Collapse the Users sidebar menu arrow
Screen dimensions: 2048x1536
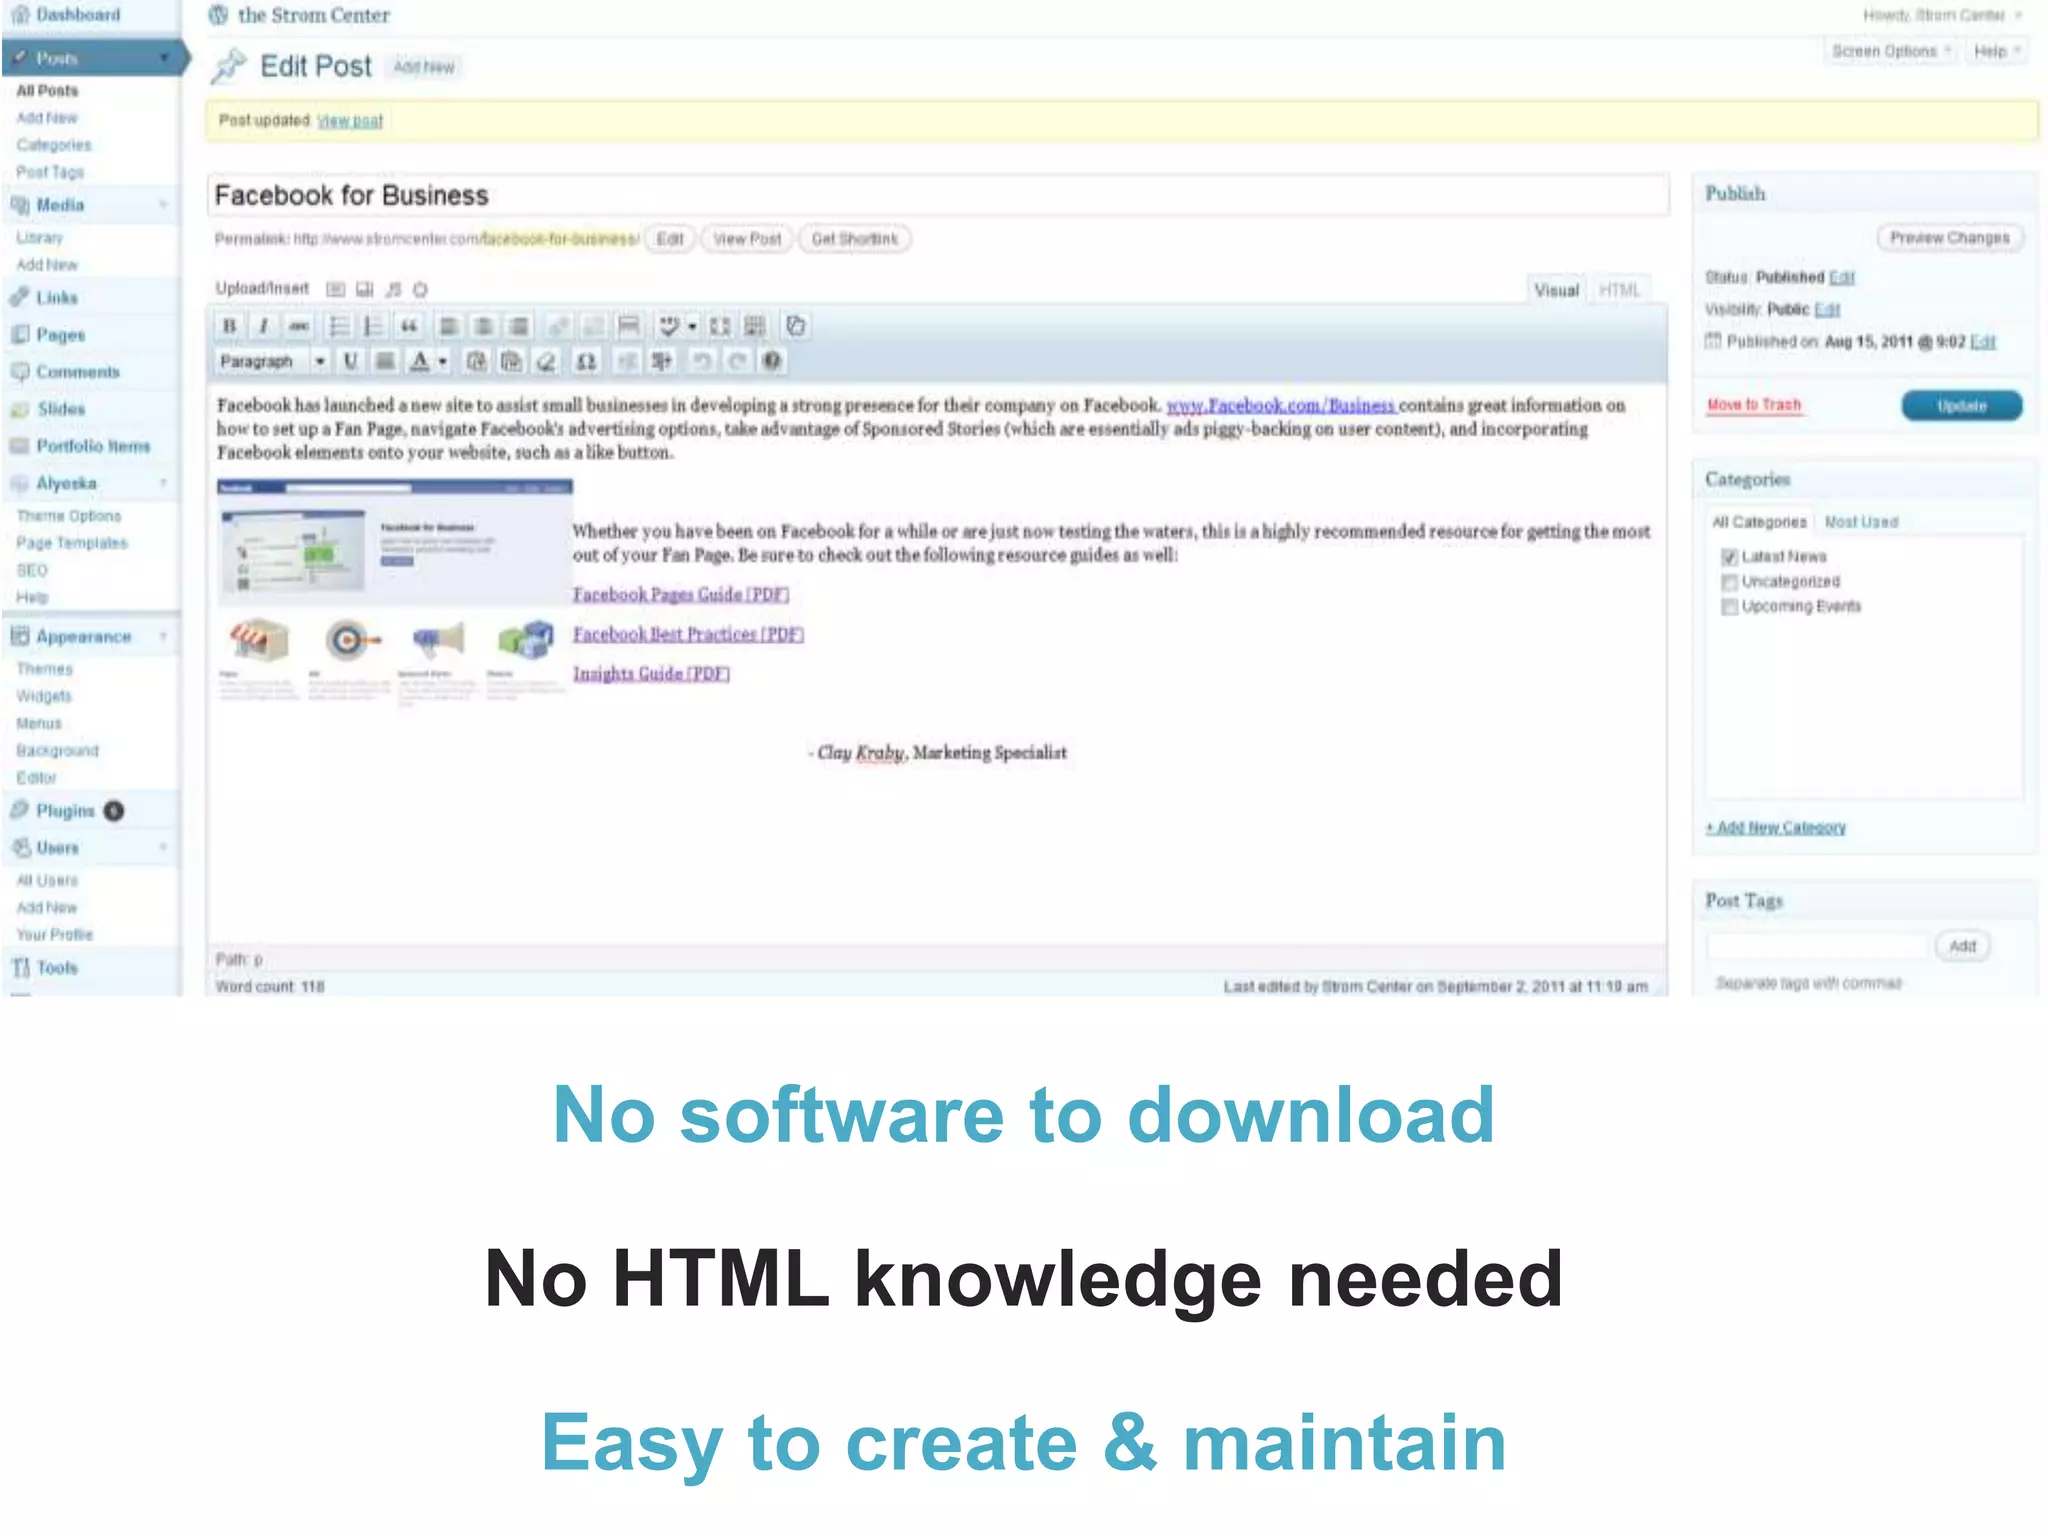[x=163, y=848]
